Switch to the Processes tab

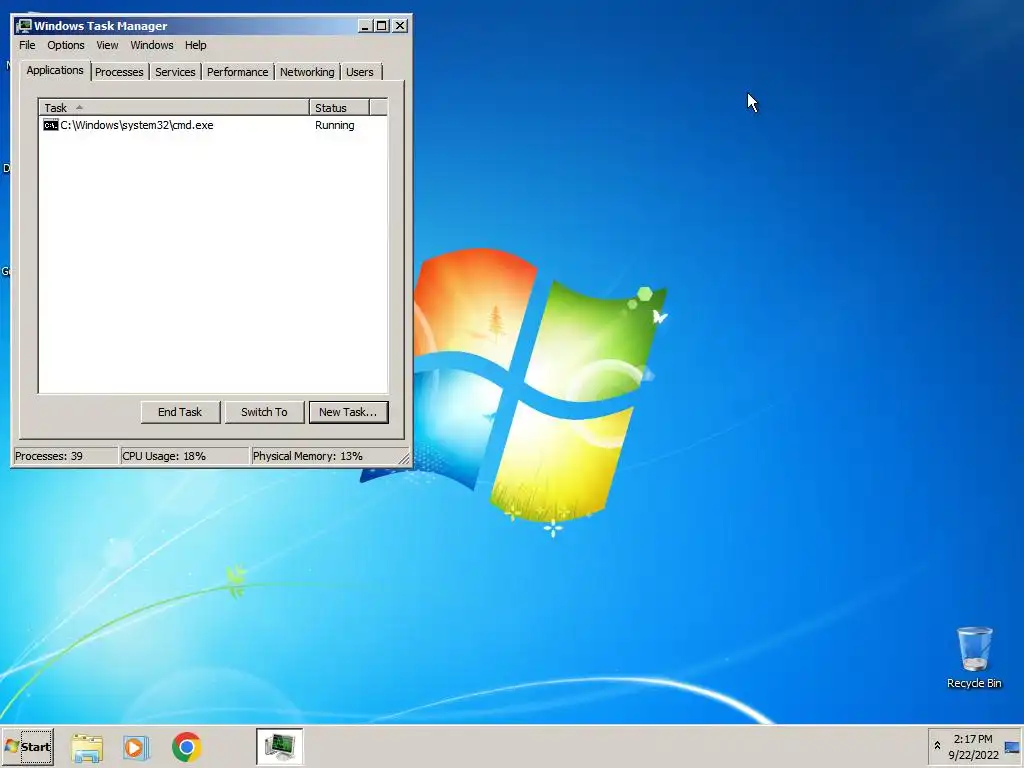pos(119,72)
